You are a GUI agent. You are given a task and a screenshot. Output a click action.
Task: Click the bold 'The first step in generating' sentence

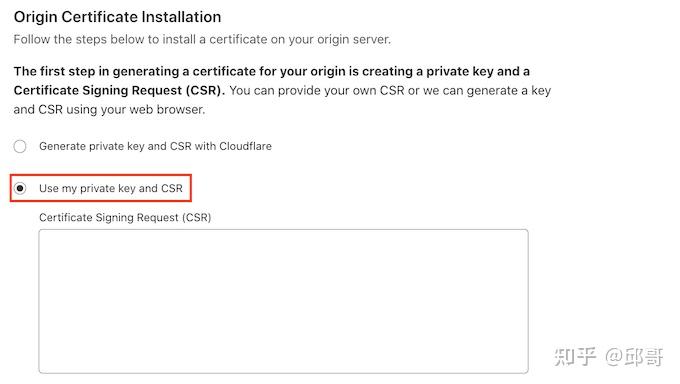(x=271, y=71)
